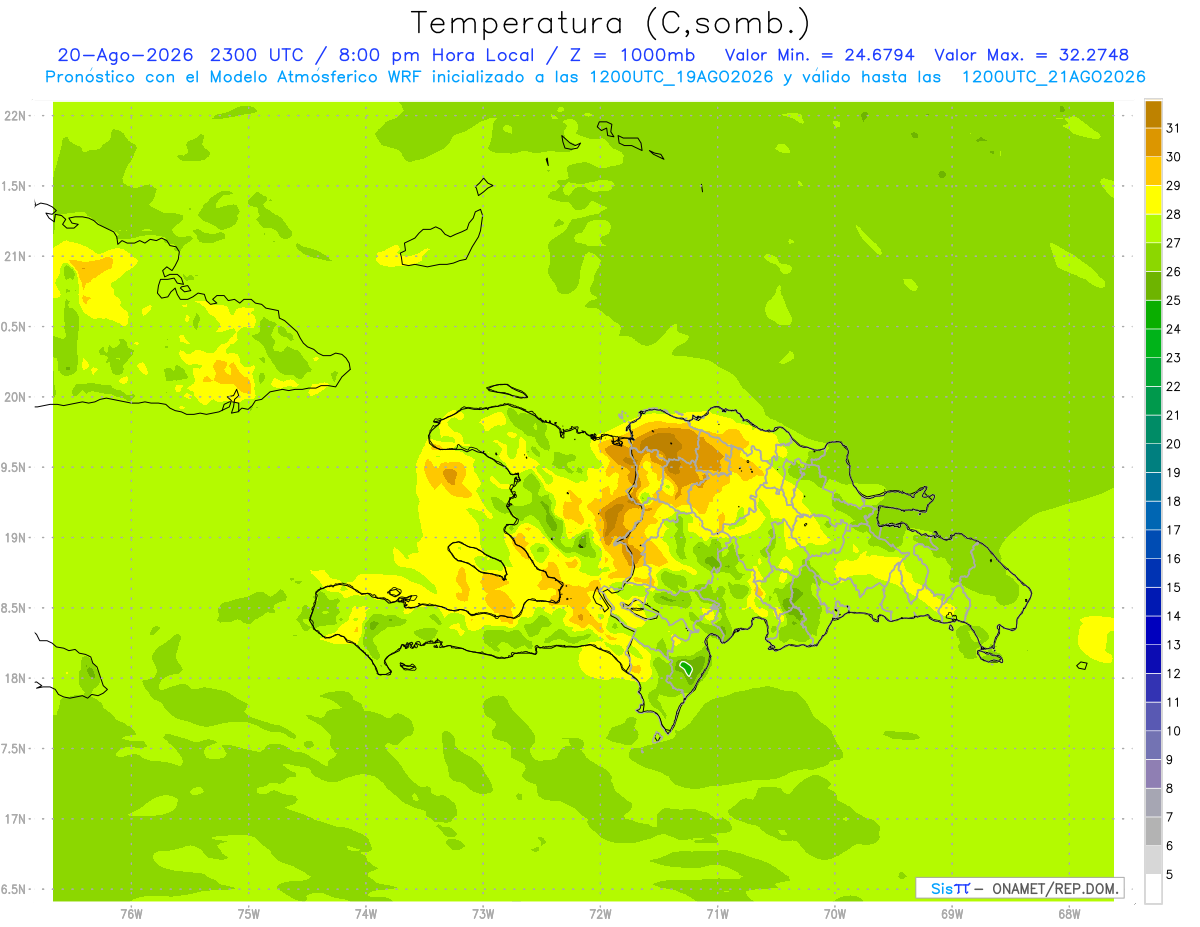Viewport: 1200px width, 927px height.
Task: Pick the legend swatch between 20 and 21
Action: click(1153, 430)
